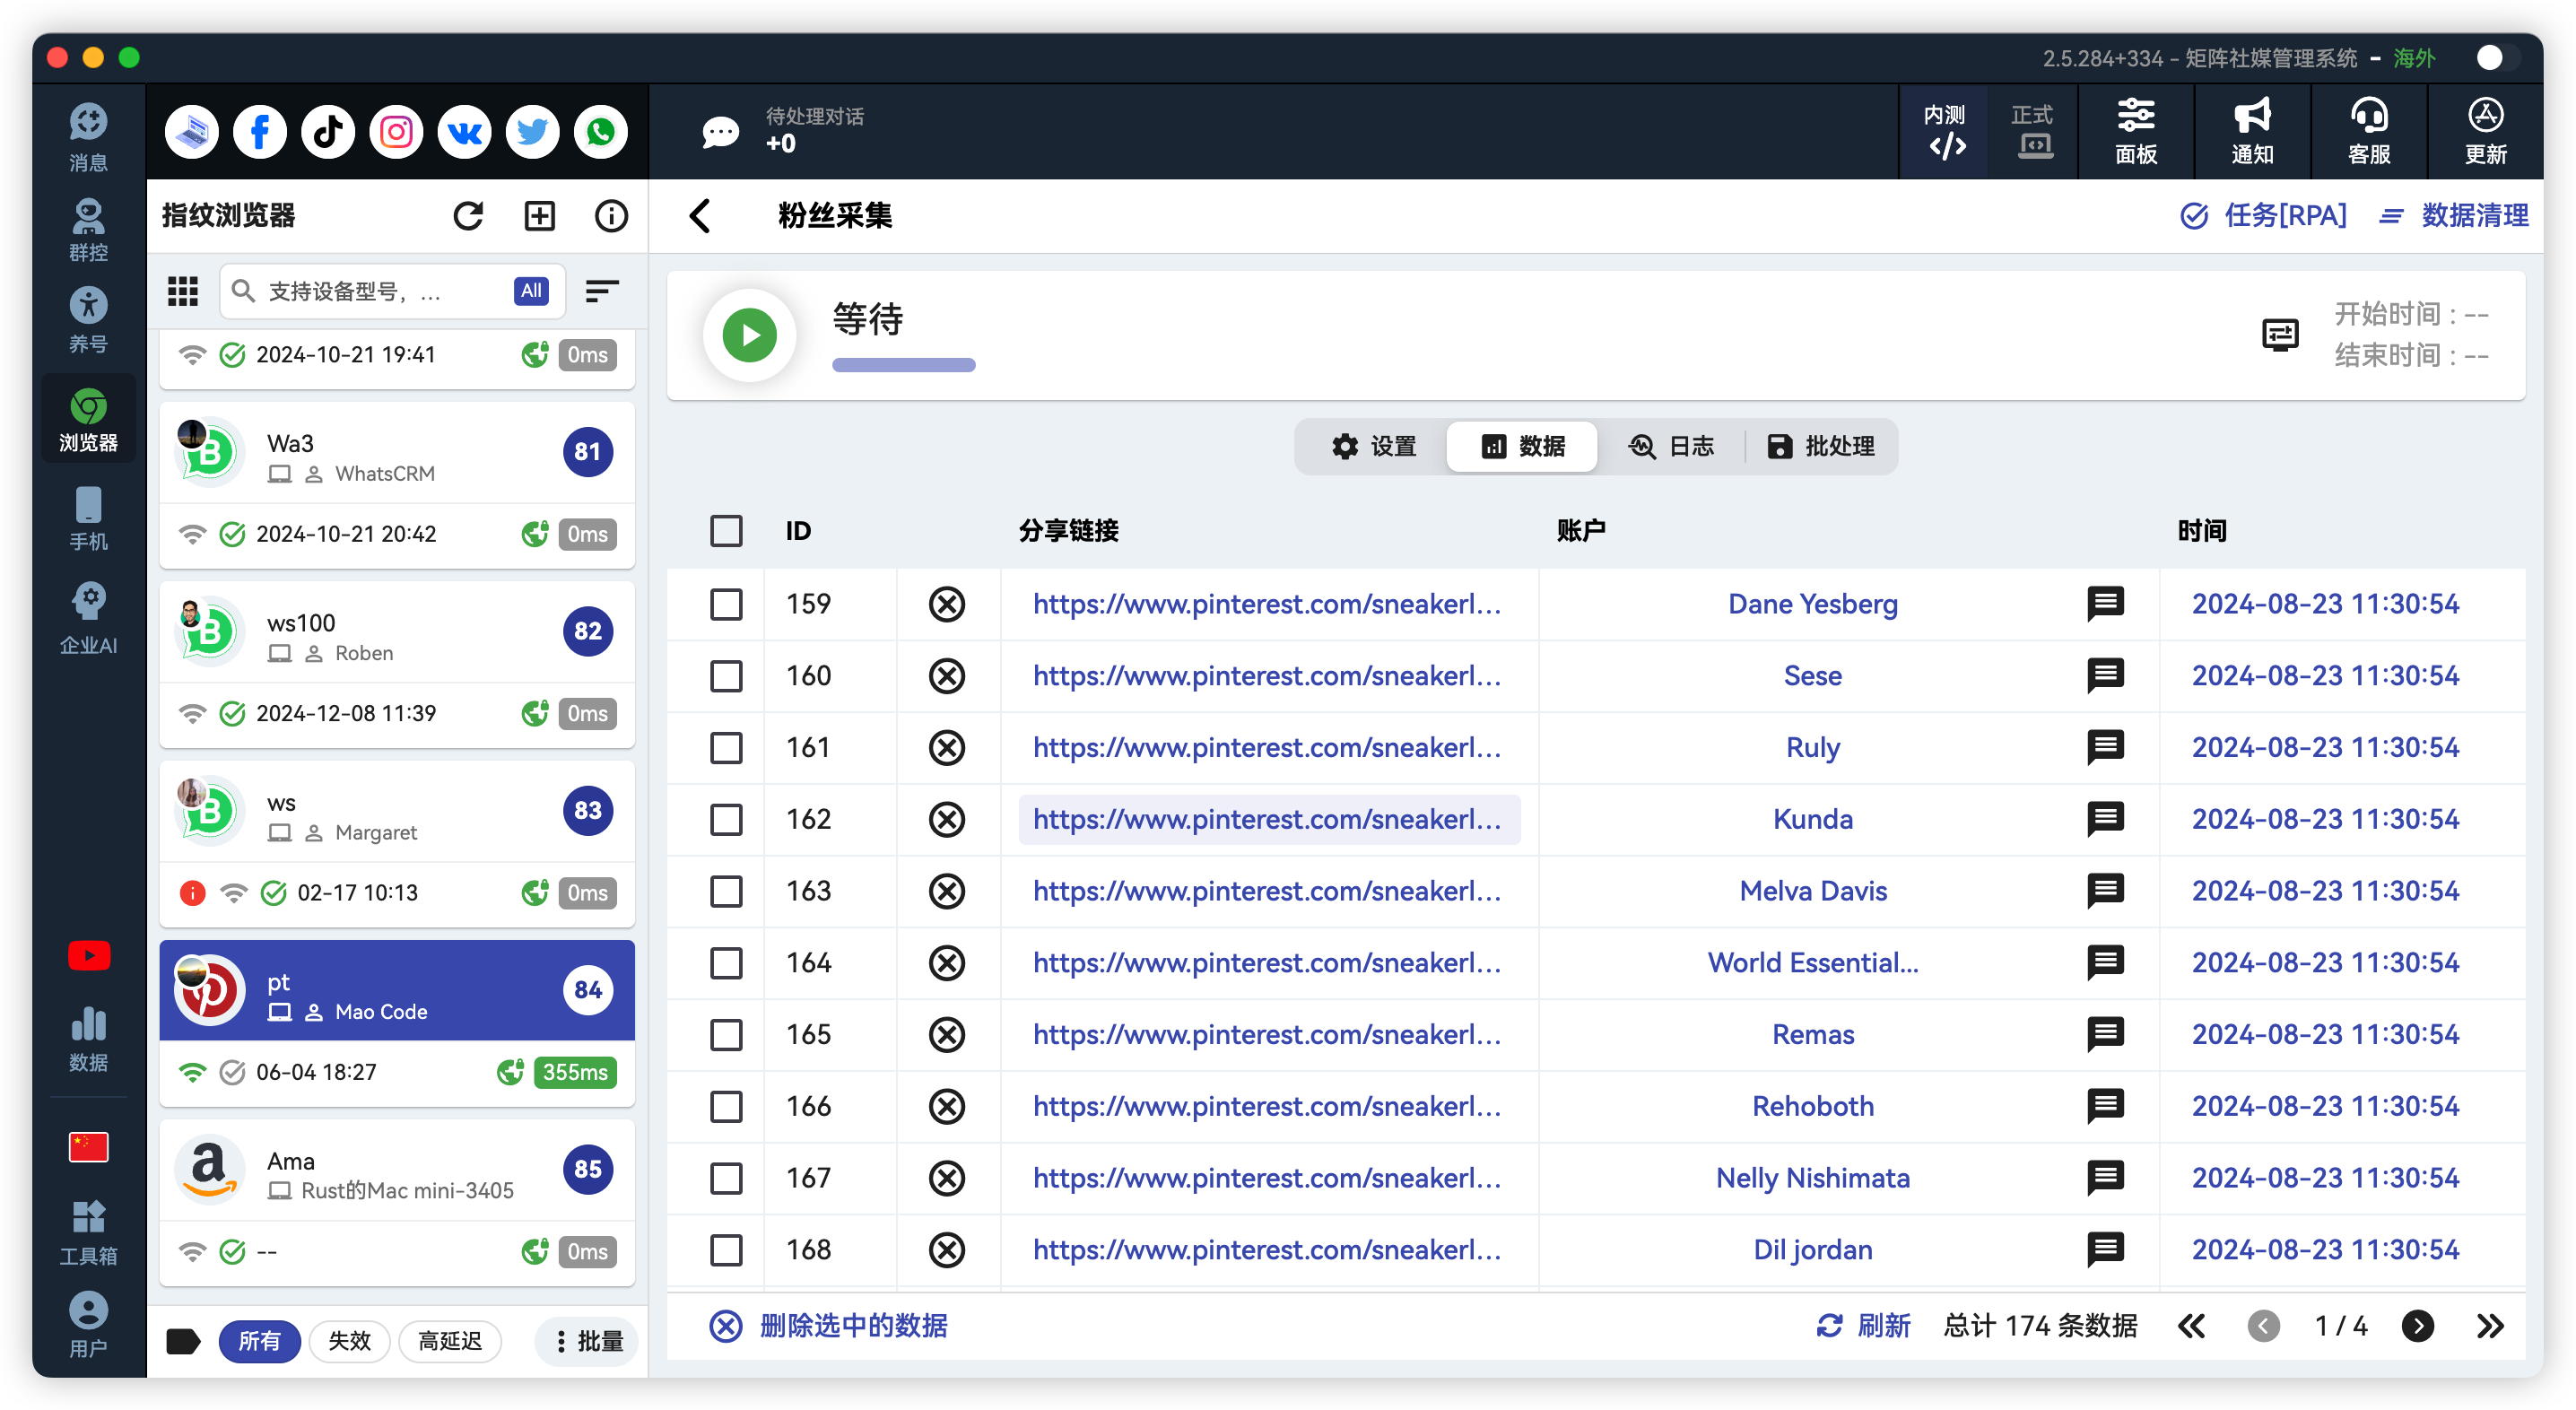Viewport: 2576px width, 1410px height.
Task: Go back with the left chevron
Action: coord(700,216)
